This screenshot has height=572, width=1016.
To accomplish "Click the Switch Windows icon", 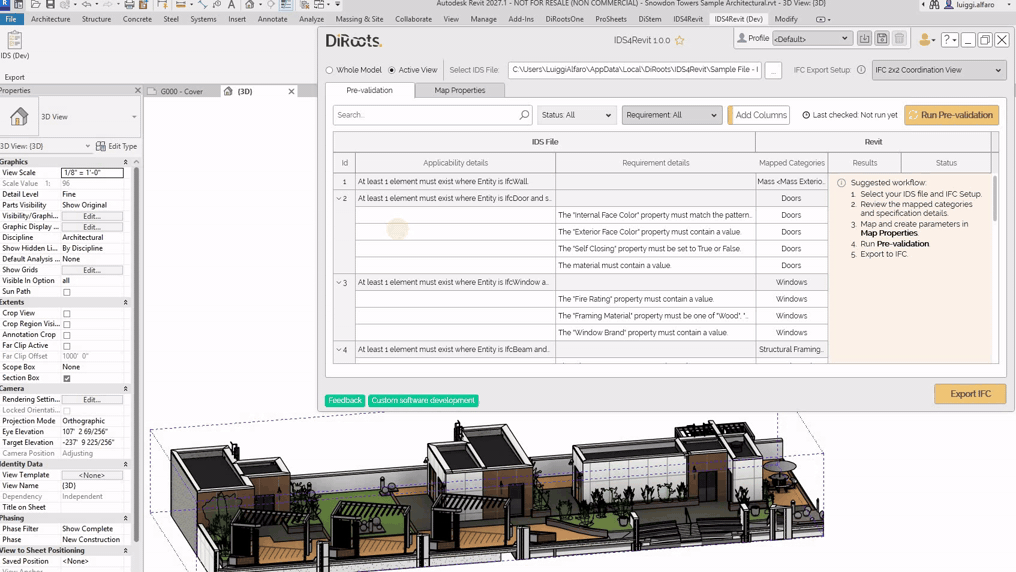I will tap(319, 5).
